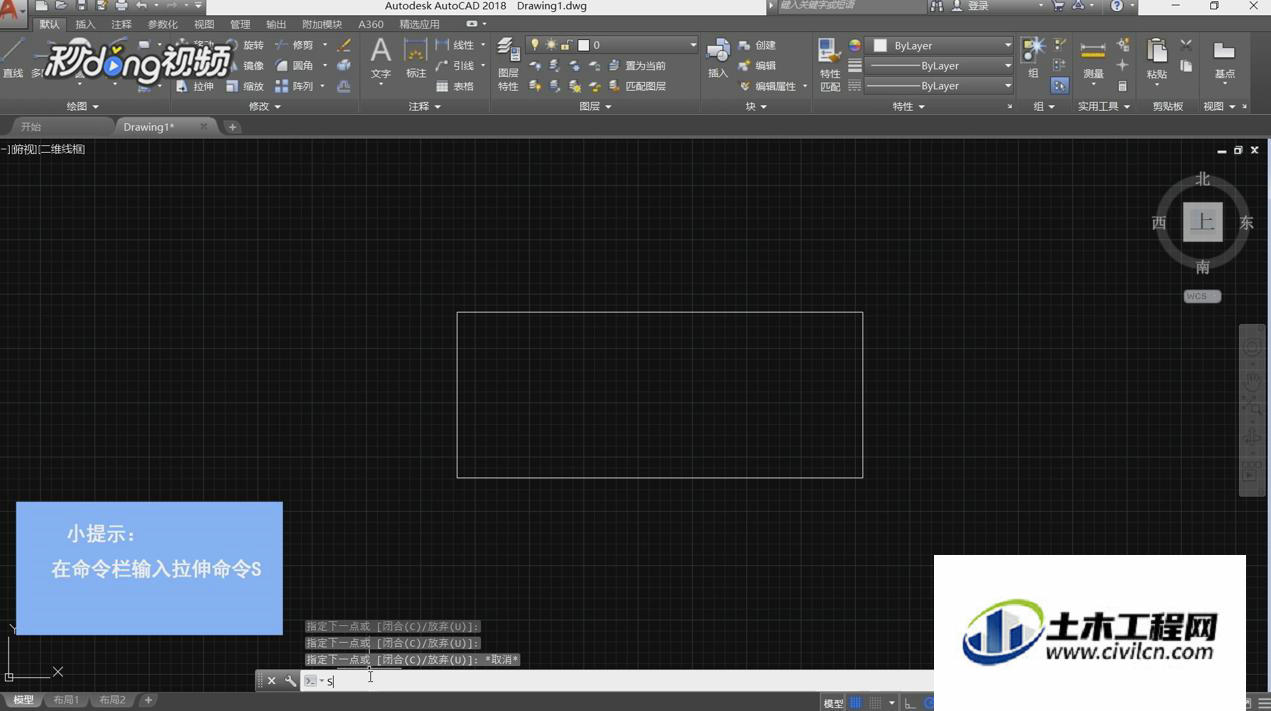Click the Undo arrow in quick access toolbar

coord(142,6)
